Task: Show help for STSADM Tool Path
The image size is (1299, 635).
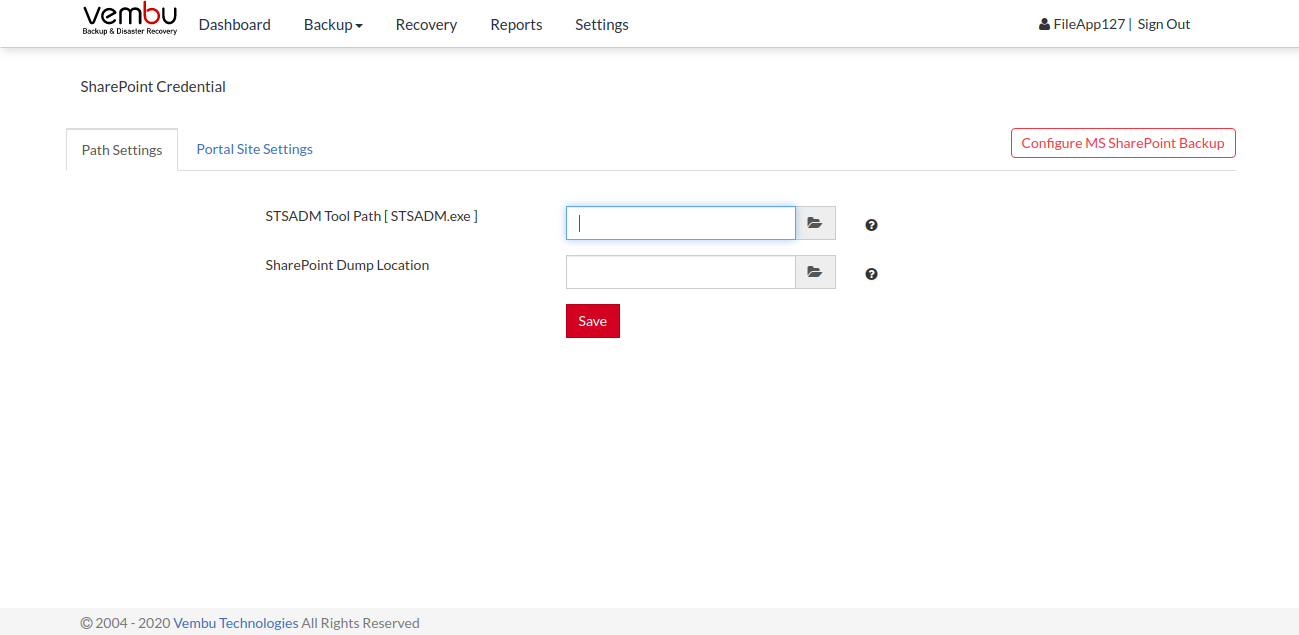Action: coord(871,225)
